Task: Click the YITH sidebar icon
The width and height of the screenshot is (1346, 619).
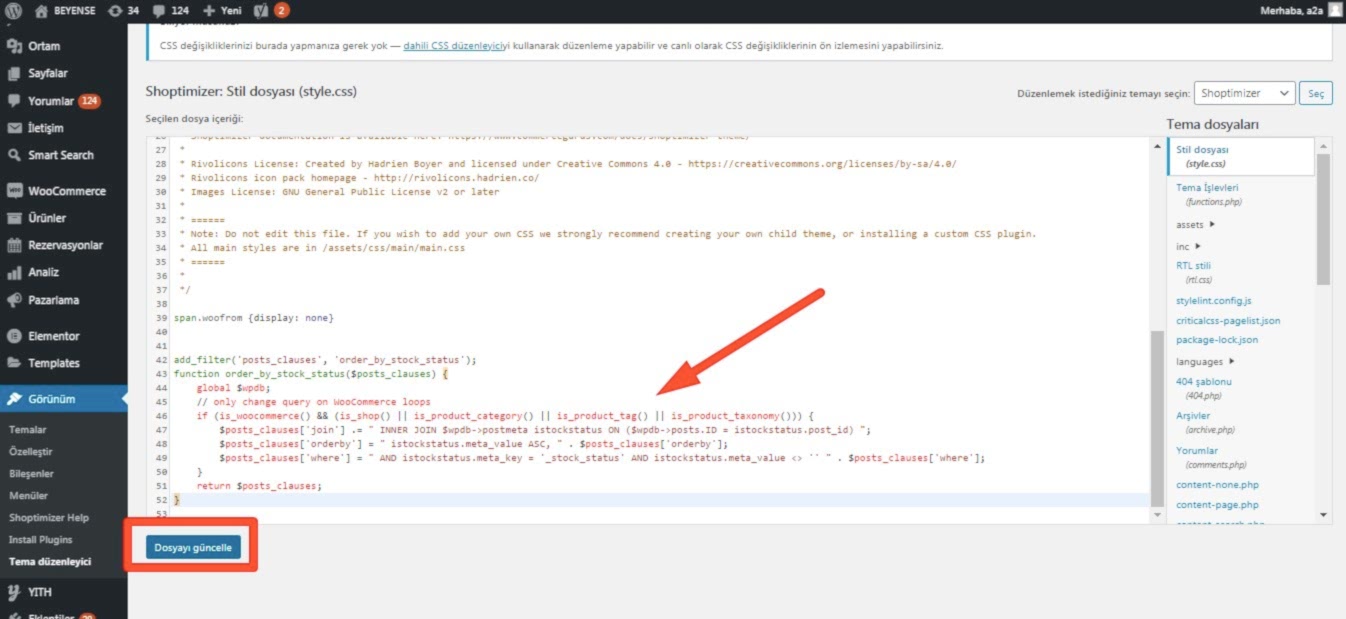Action: click(x=15, y=591)
